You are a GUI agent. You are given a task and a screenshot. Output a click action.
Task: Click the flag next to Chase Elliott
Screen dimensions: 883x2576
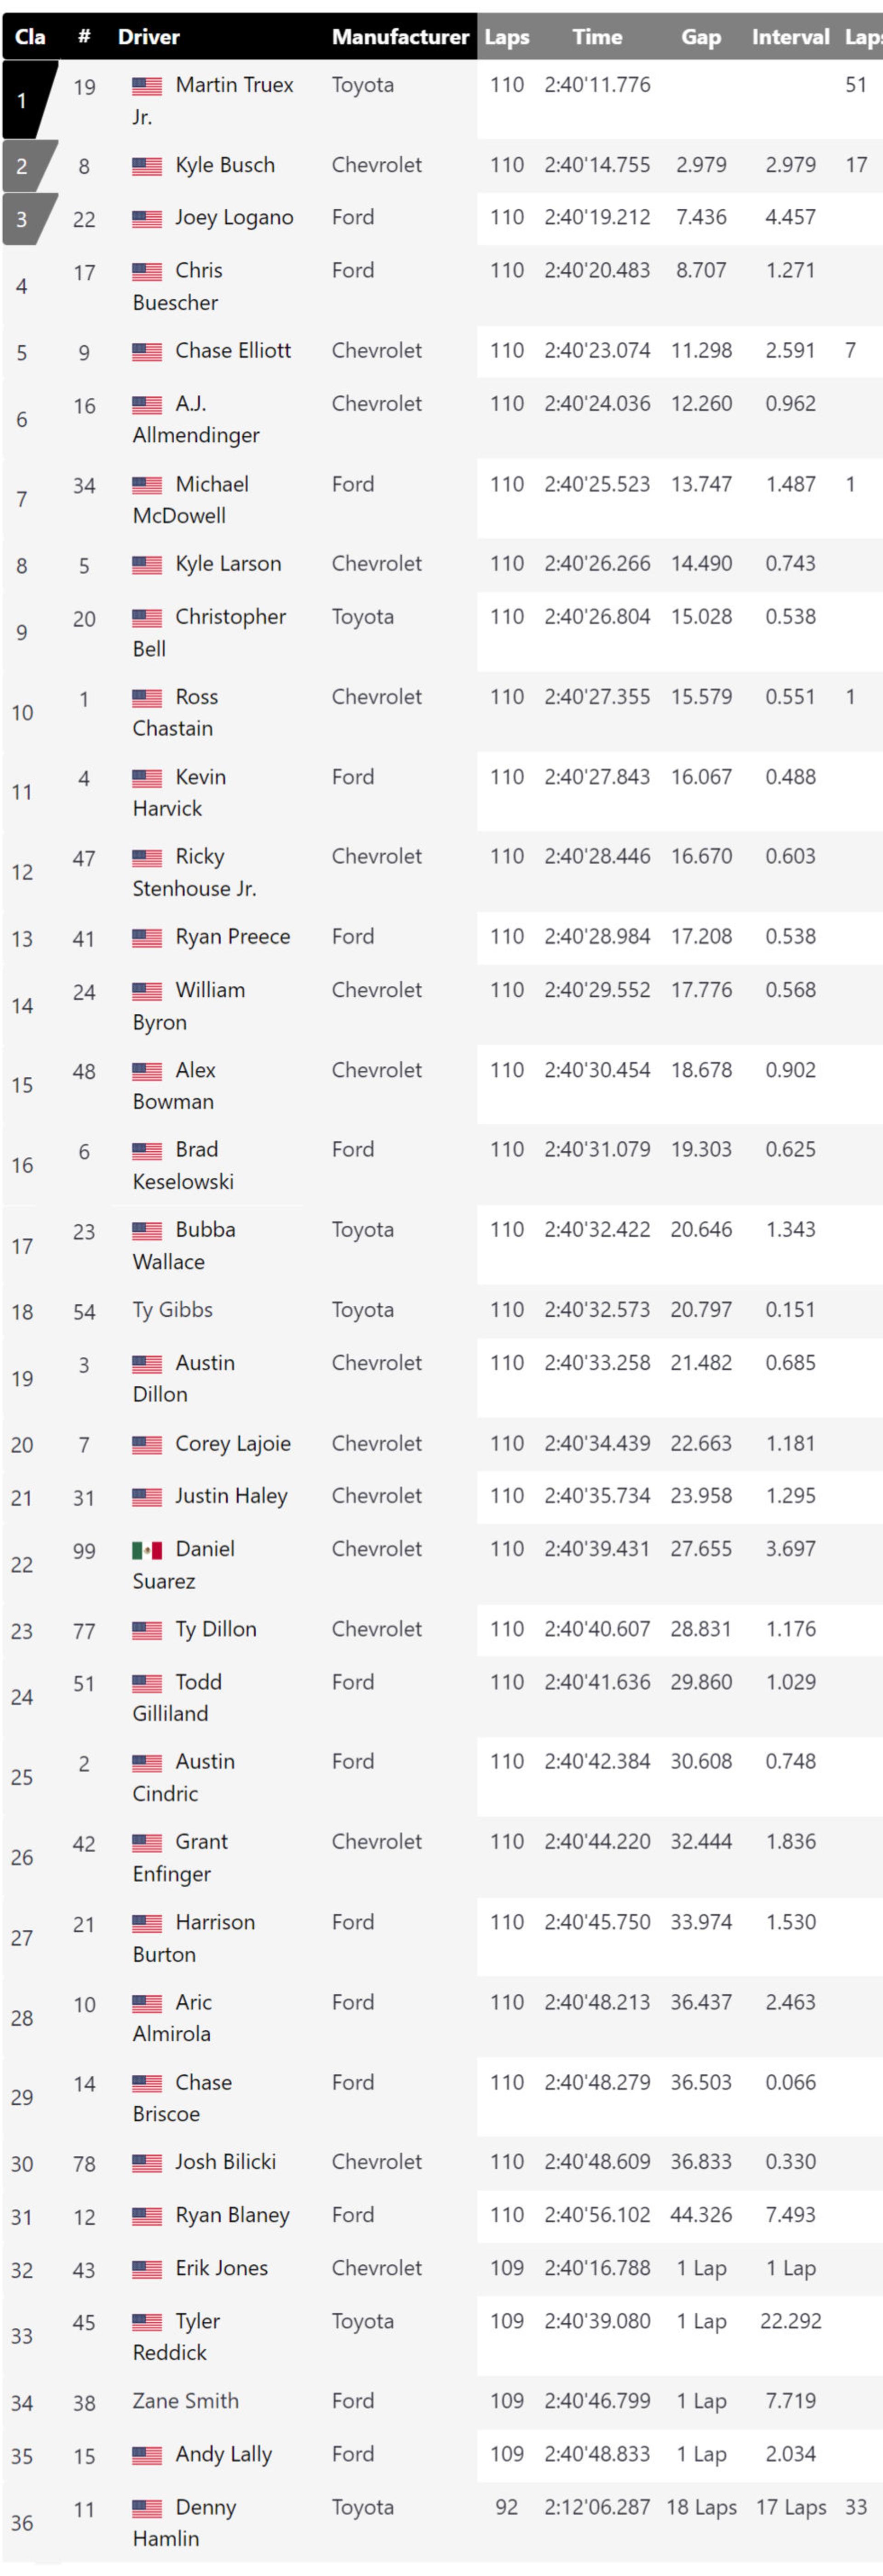(147, 351)
